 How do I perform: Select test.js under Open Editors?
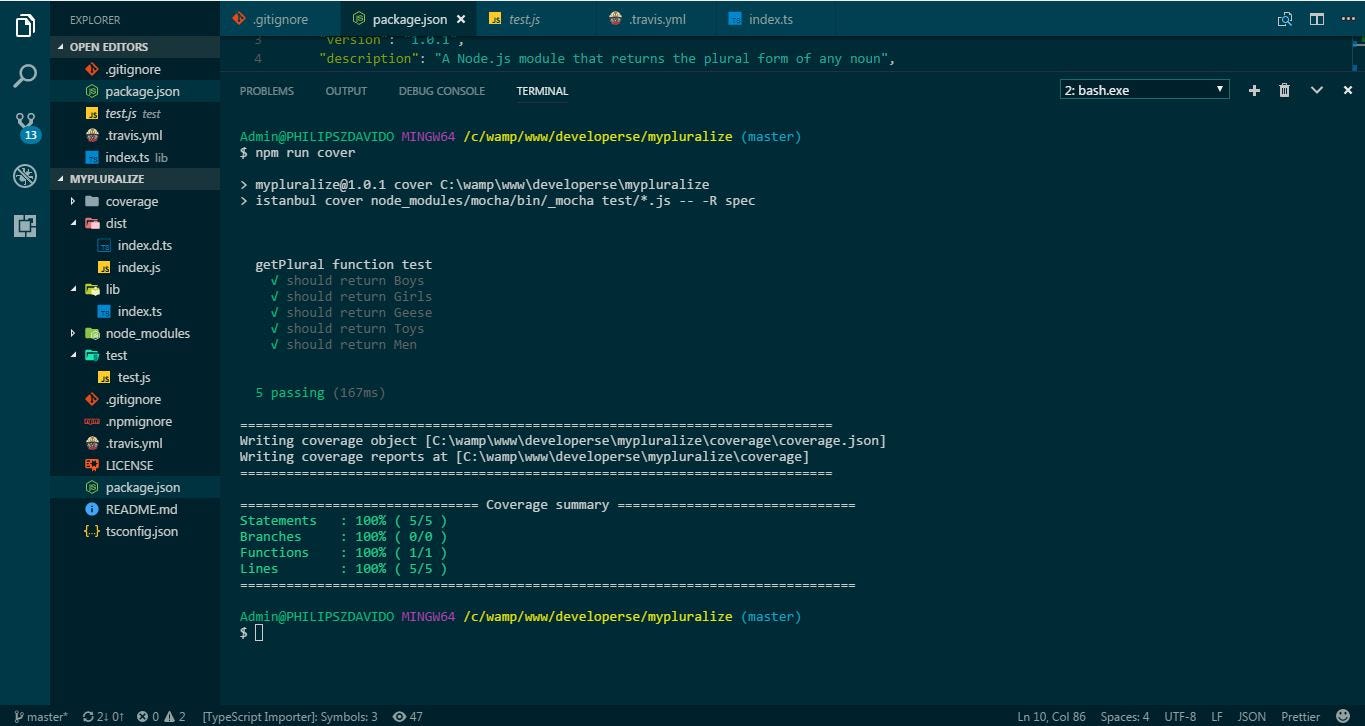pos(135,113)
